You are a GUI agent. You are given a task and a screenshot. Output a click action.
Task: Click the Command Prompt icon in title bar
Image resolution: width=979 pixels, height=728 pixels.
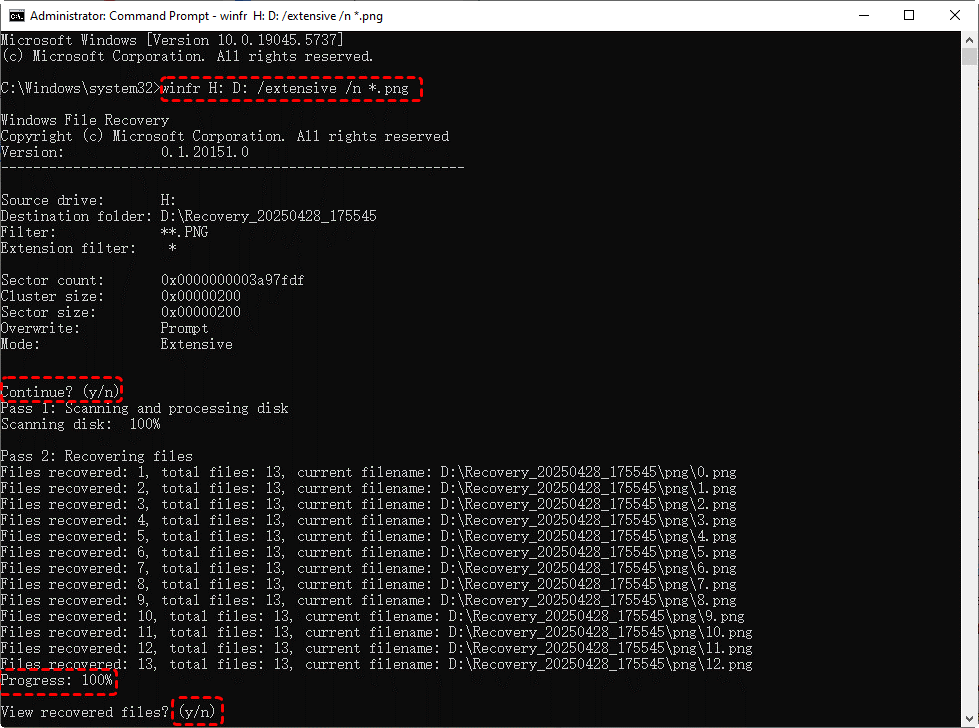(x=15, y=16)
